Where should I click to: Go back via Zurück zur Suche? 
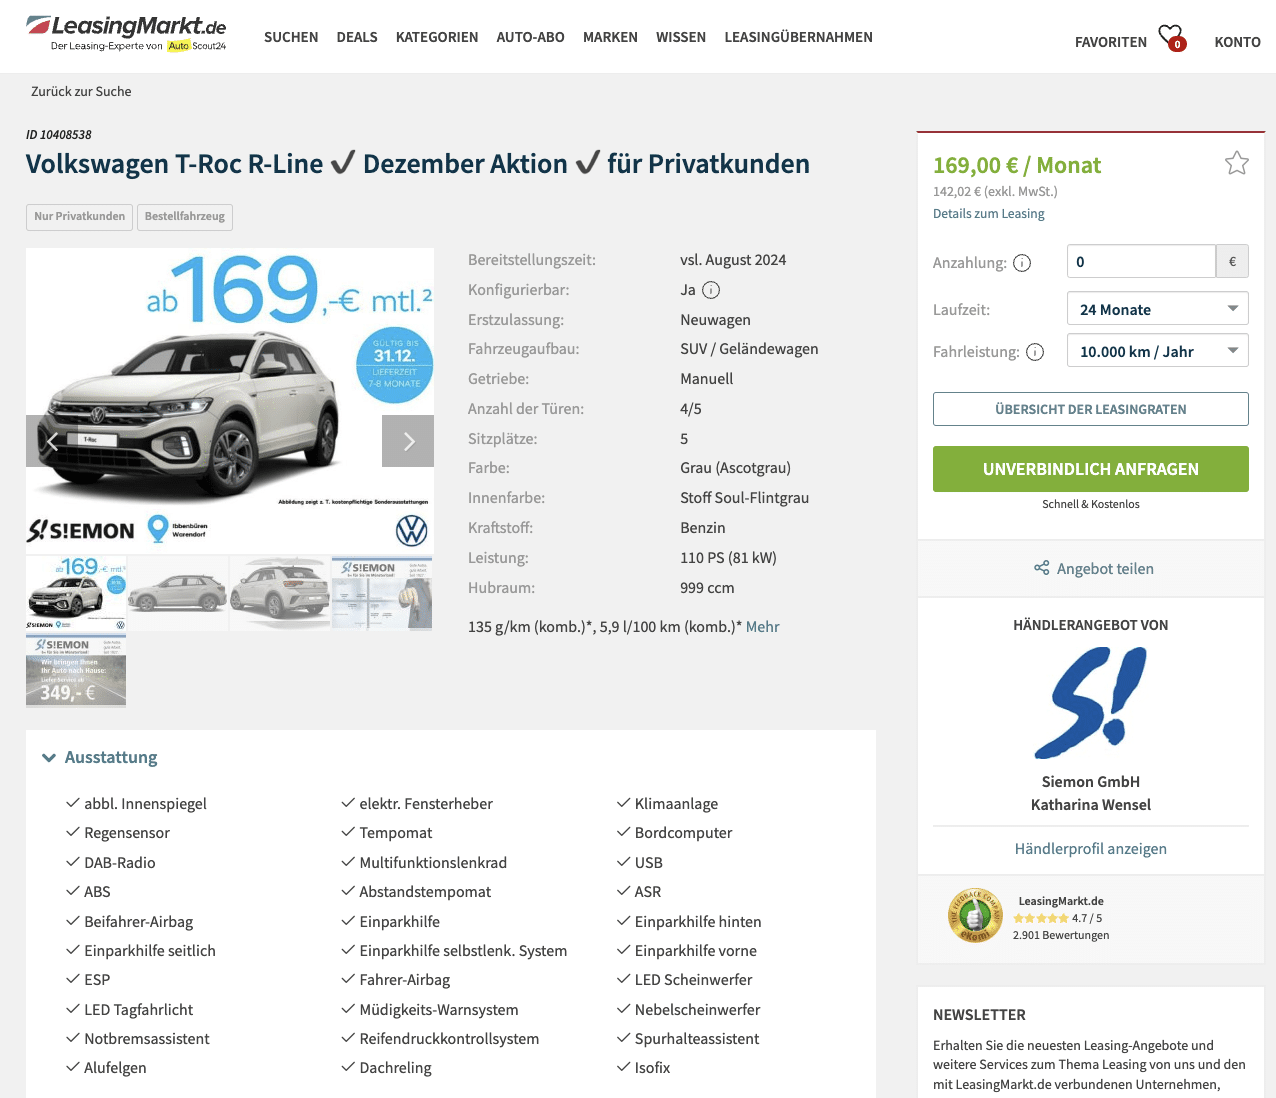81,91
